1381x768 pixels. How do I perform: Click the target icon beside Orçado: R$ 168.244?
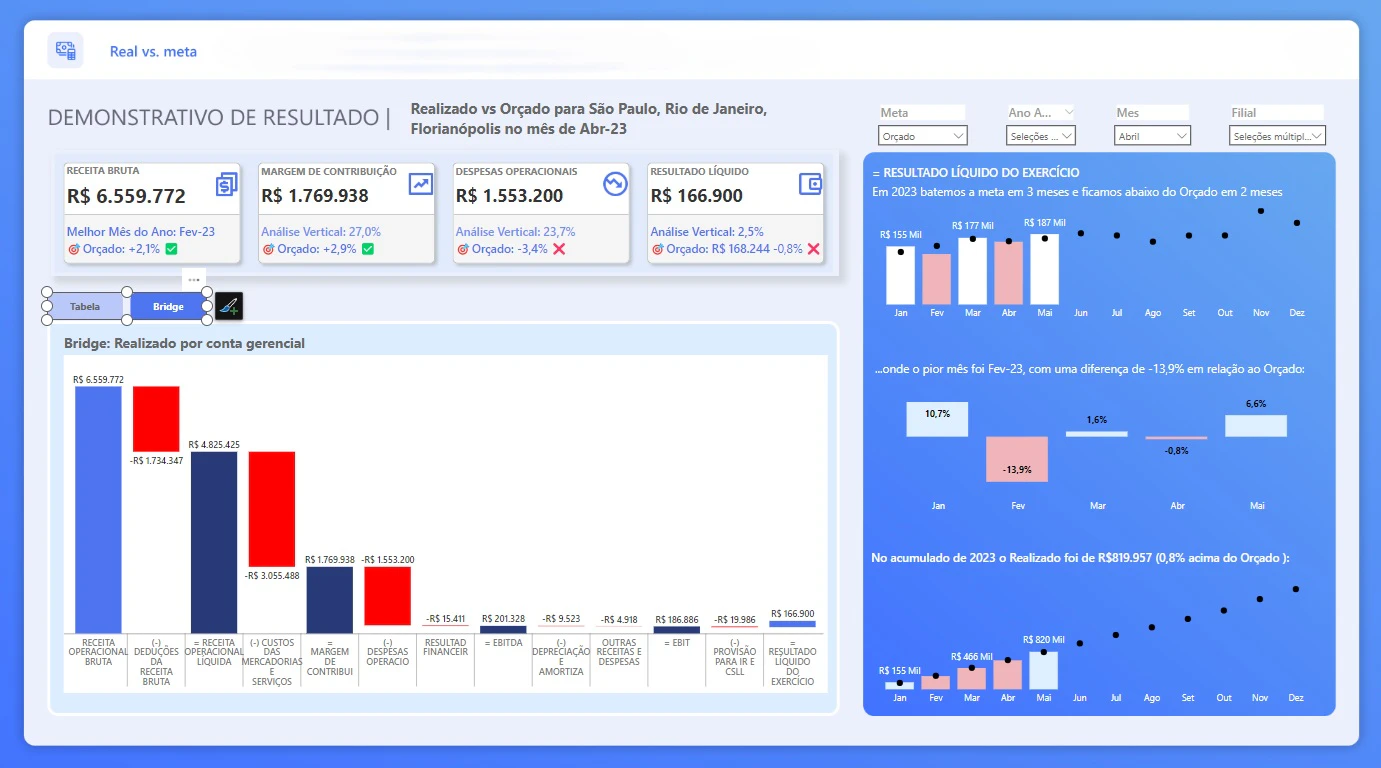(657, 249)
